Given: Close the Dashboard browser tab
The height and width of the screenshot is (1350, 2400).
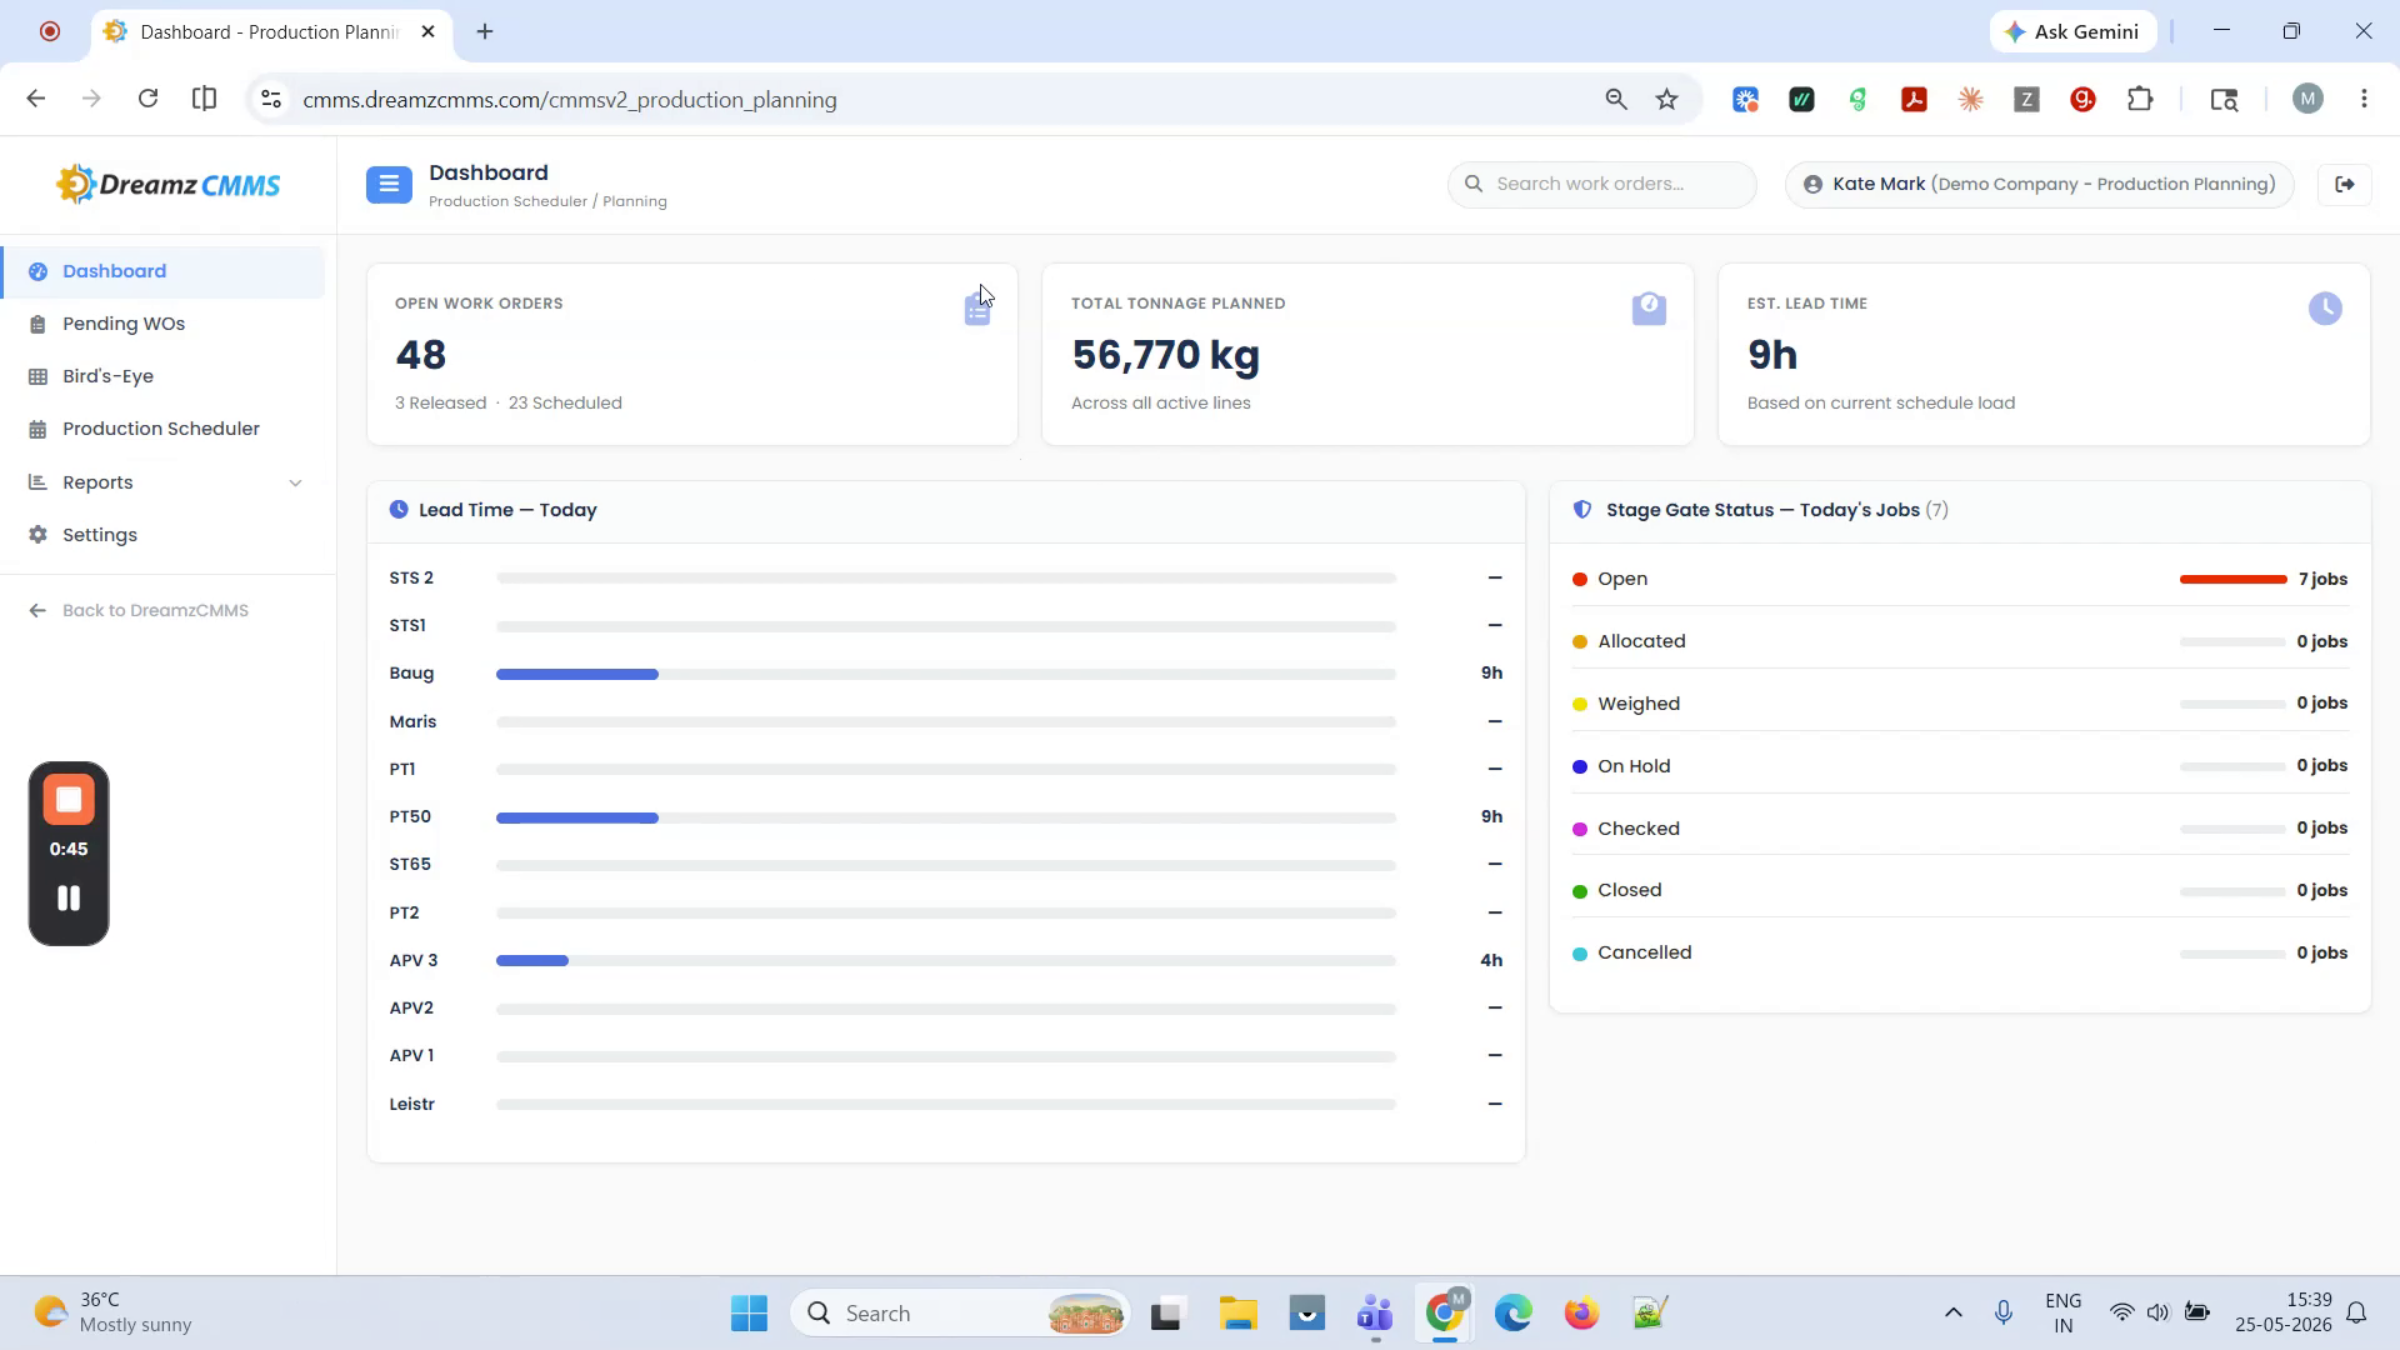Looking at the screenshot, I should tap(428, 31).
